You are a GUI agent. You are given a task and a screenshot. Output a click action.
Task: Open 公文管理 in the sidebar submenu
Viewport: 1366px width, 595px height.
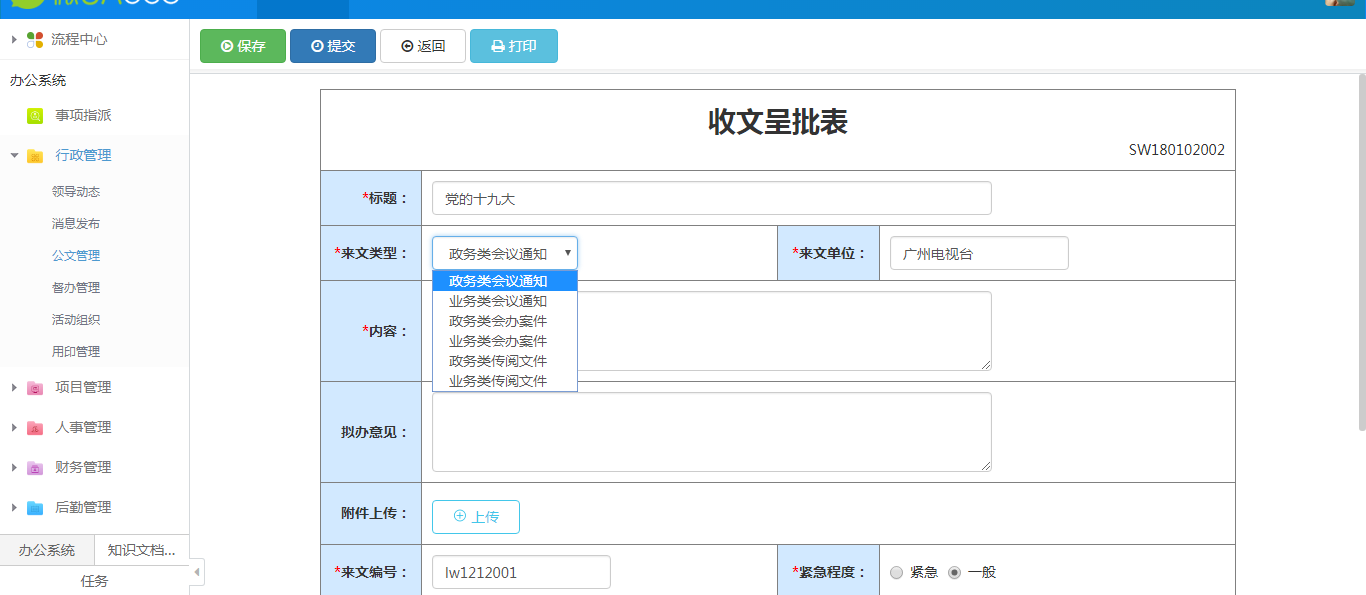tap(76, 256)
